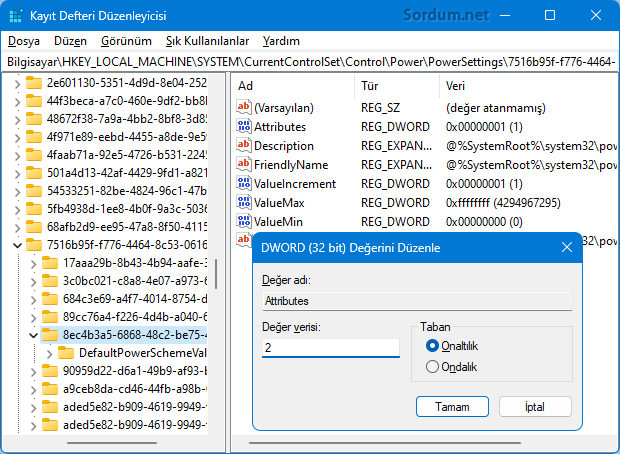Click folder icon of key 54533251-82be-4824
Viewport: 620px width, 454px height.
[34, 191]
